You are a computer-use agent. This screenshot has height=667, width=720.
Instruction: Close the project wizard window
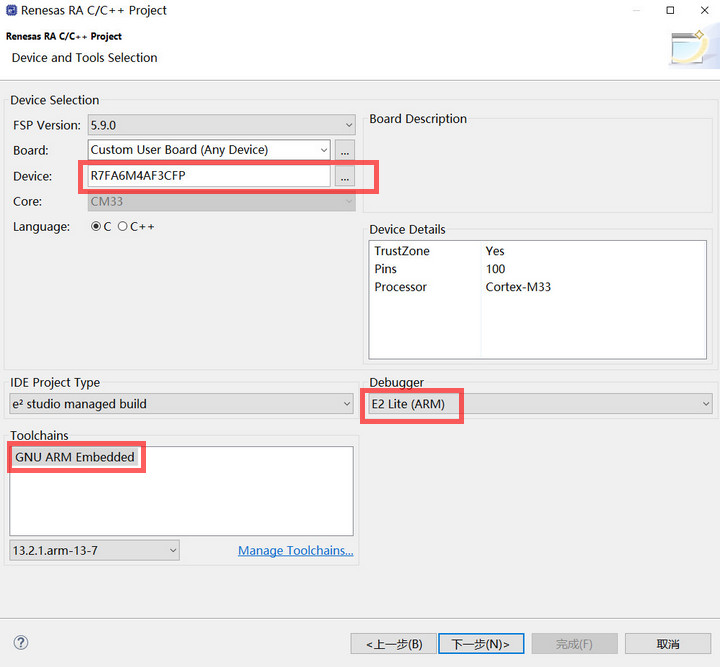click(704, 10)
